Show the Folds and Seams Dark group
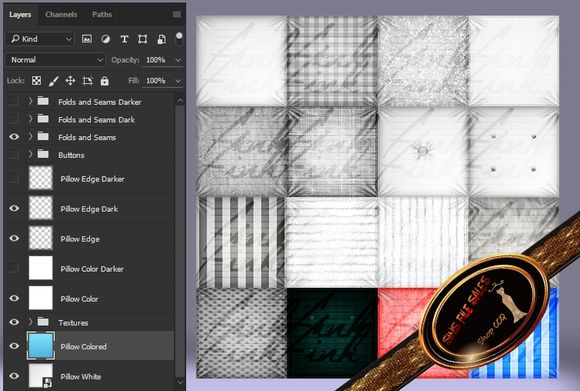Viewport: 580px width, 391px height. point(14,119)
